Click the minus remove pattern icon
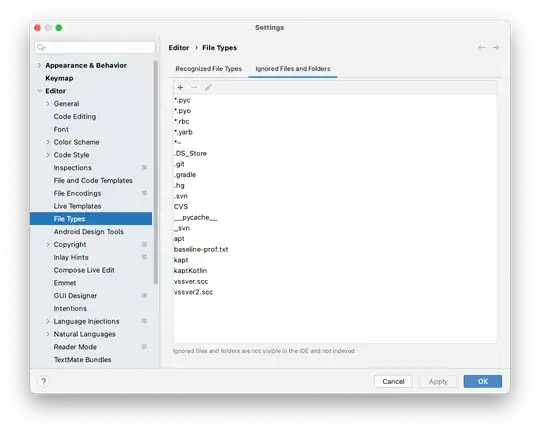The height and width of the screenshot is (433, 540). (x=194, y=87)
